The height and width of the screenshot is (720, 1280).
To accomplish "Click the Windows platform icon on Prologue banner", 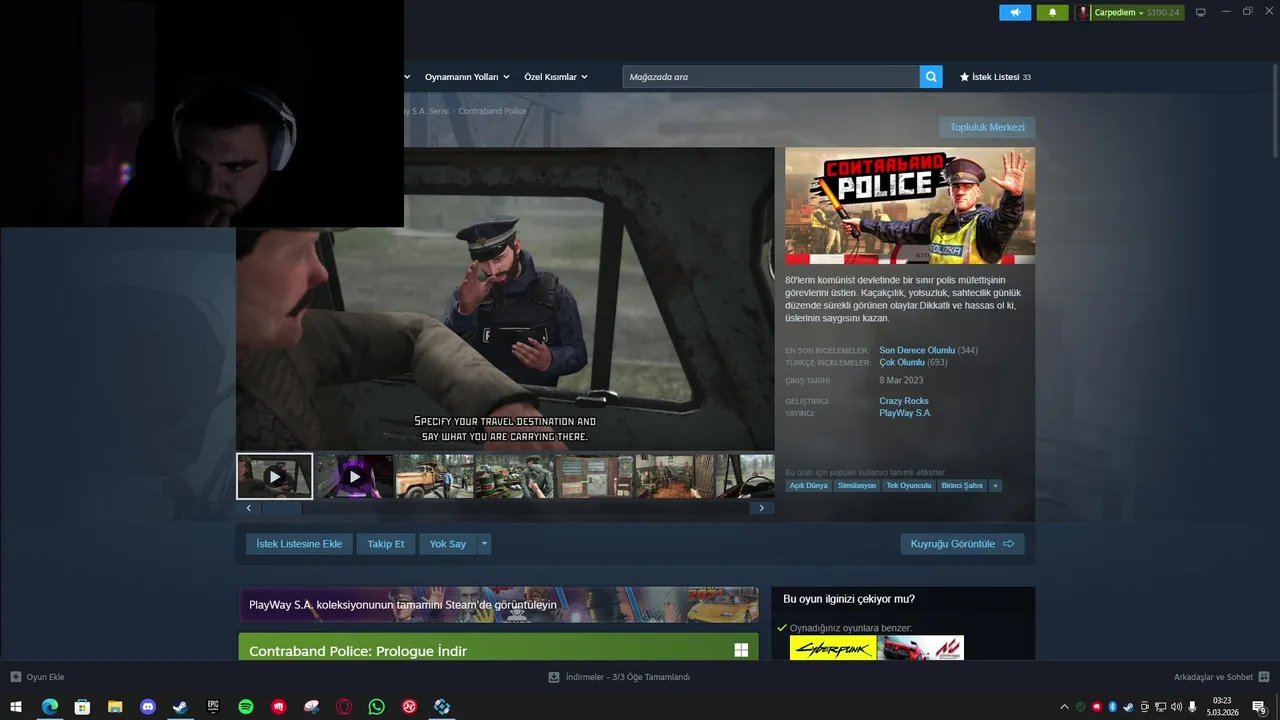I will pos(741,651).
